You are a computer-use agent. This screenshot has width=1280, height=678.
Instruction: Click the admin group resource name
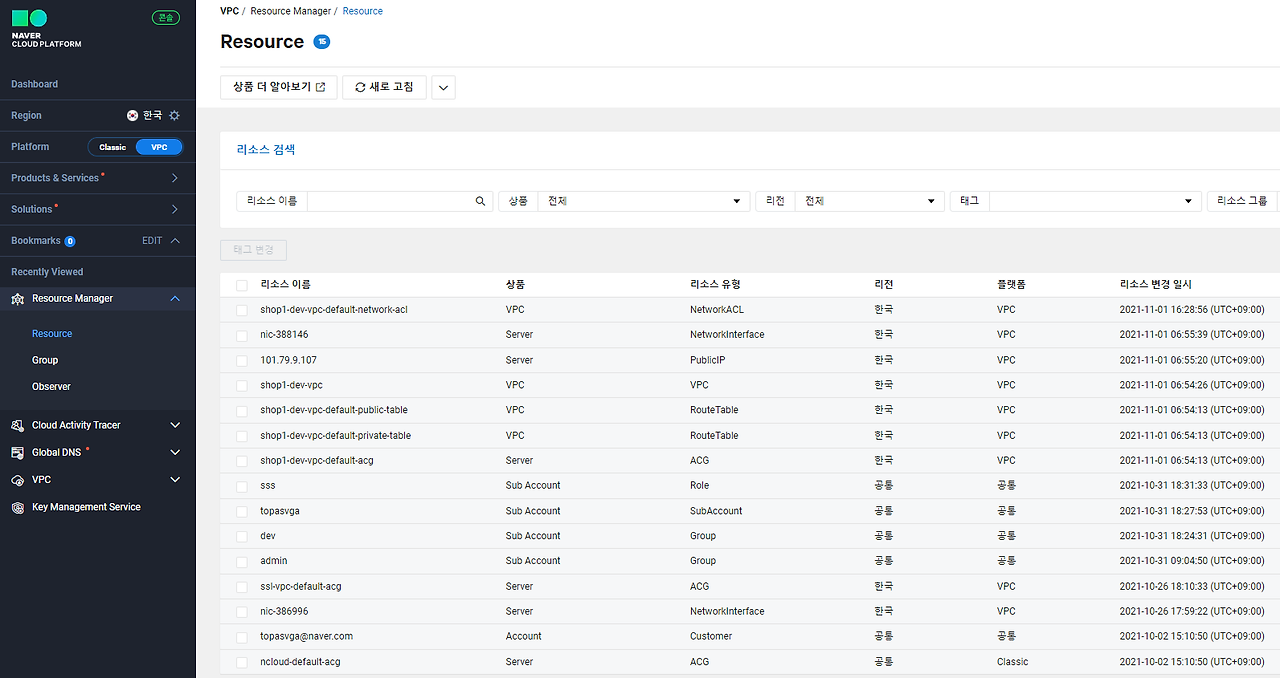[273, 561]
